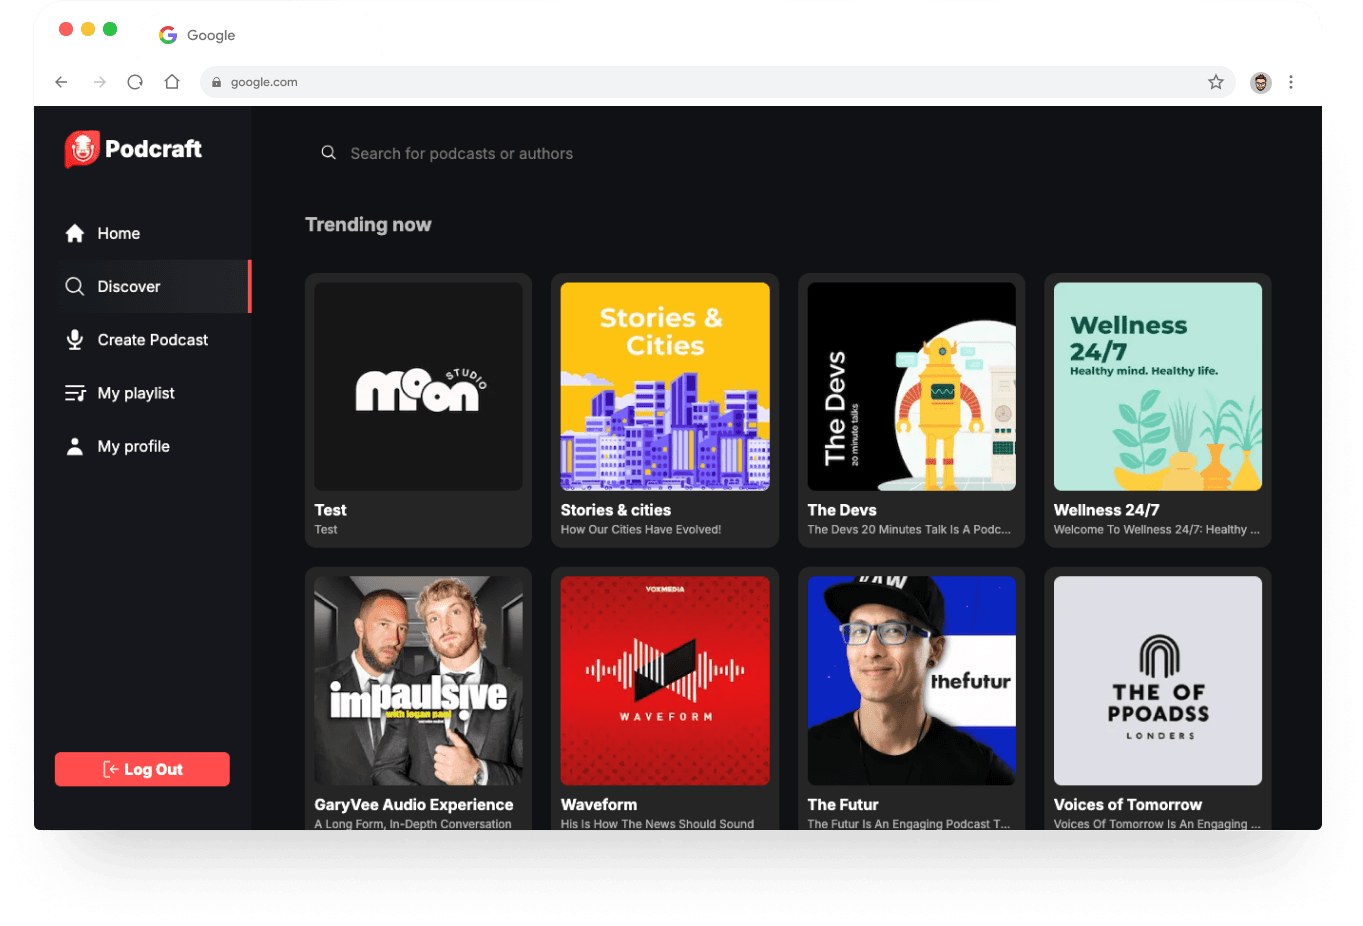
Task: Click the Home house icon in sidebar
Action: point(75,233)
